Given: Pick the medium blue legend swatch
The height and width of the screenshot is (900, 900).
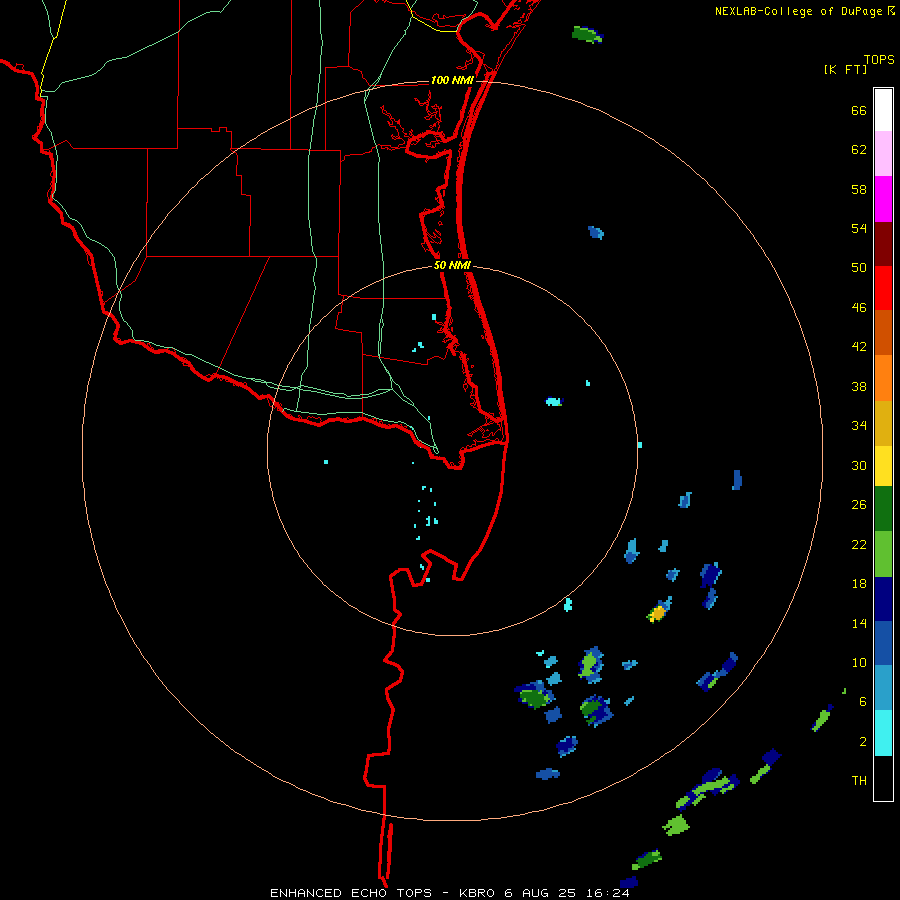Looking at the screenshot, I should point(883,643).
